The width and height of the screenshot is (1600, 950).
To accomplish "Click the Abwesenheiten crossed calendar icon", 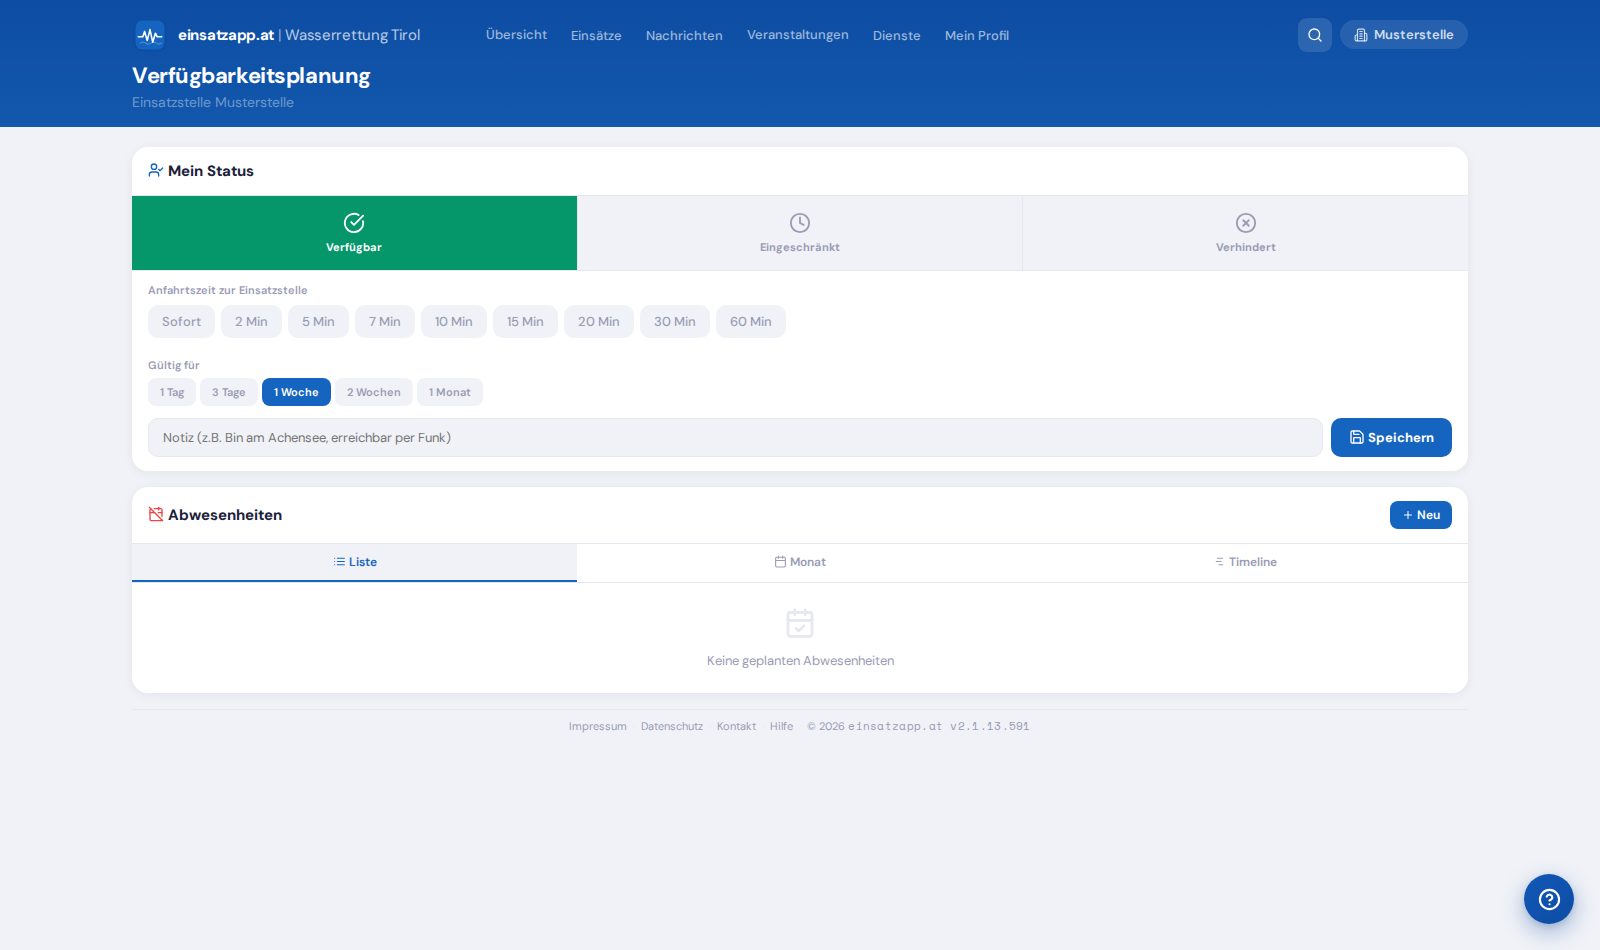I will (155, 515).
